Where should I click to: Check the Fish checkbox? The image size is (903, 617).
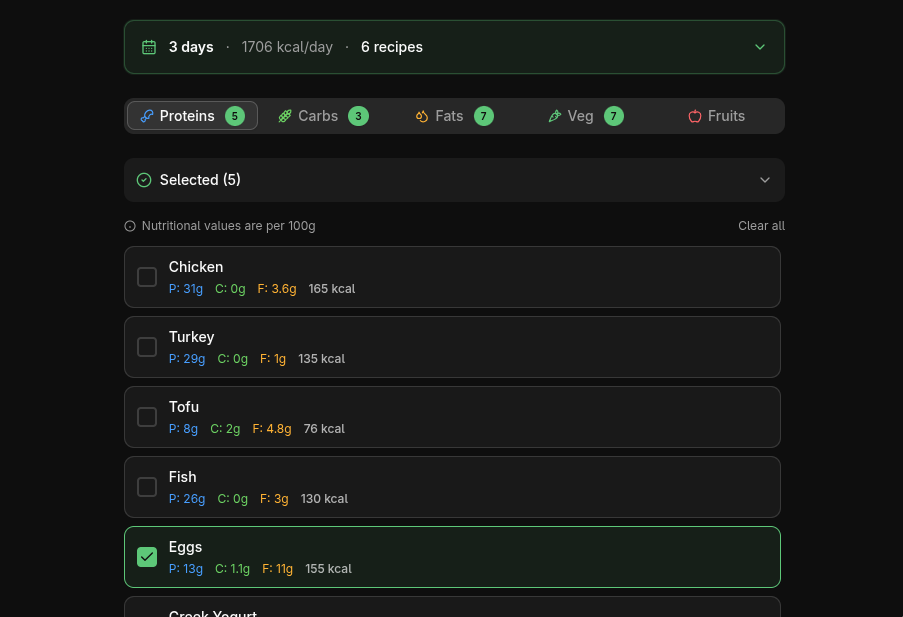[x=147, y=487]
